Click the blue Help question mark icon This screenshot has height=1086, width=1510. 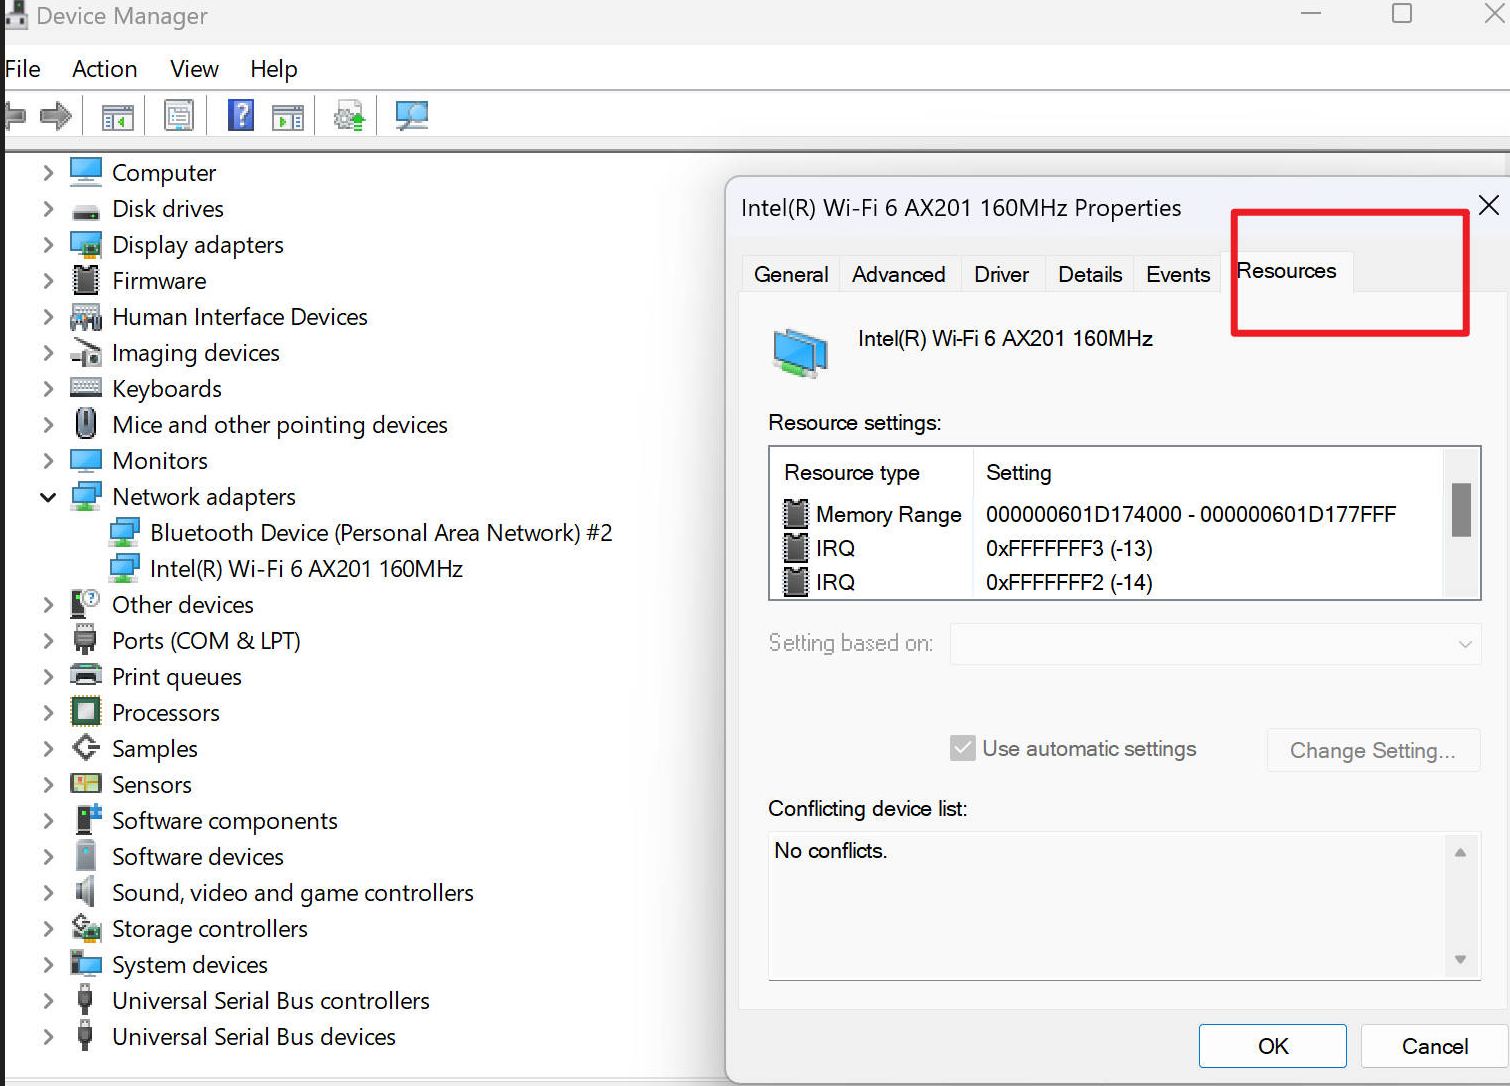[x=241, y=116]
